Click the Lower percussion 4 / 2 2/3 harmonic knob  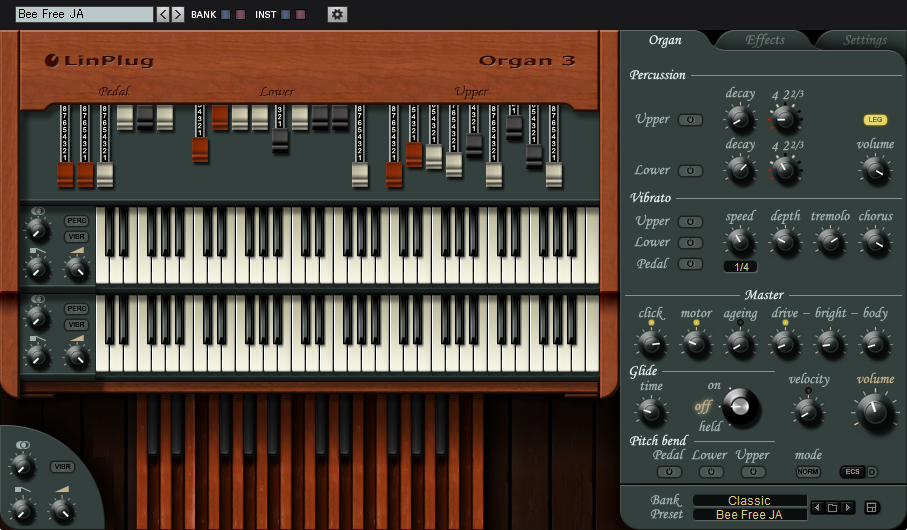point(786,170)
